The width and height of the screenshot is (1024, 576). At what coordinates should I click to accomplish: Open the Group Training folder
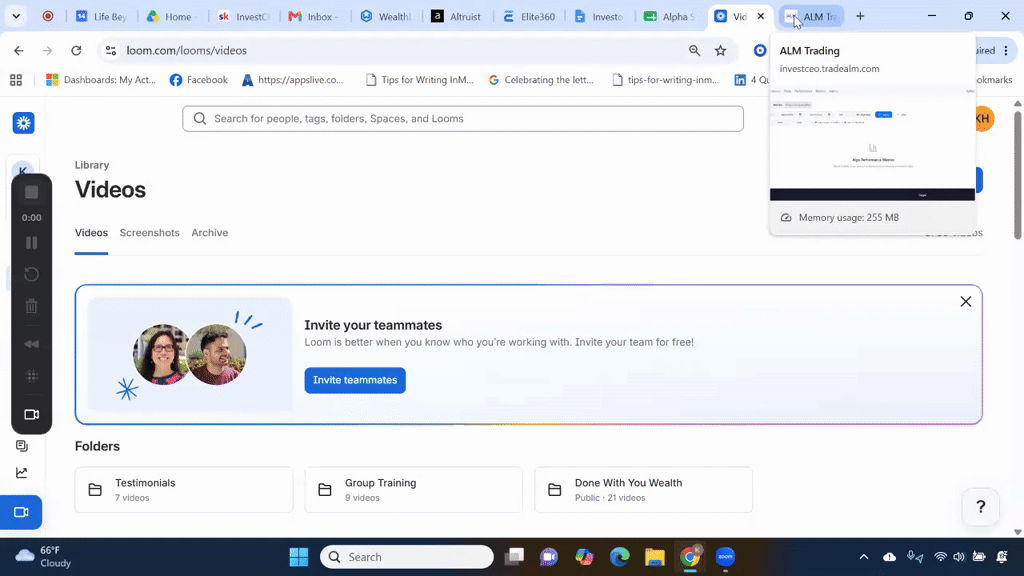[413, 490]
